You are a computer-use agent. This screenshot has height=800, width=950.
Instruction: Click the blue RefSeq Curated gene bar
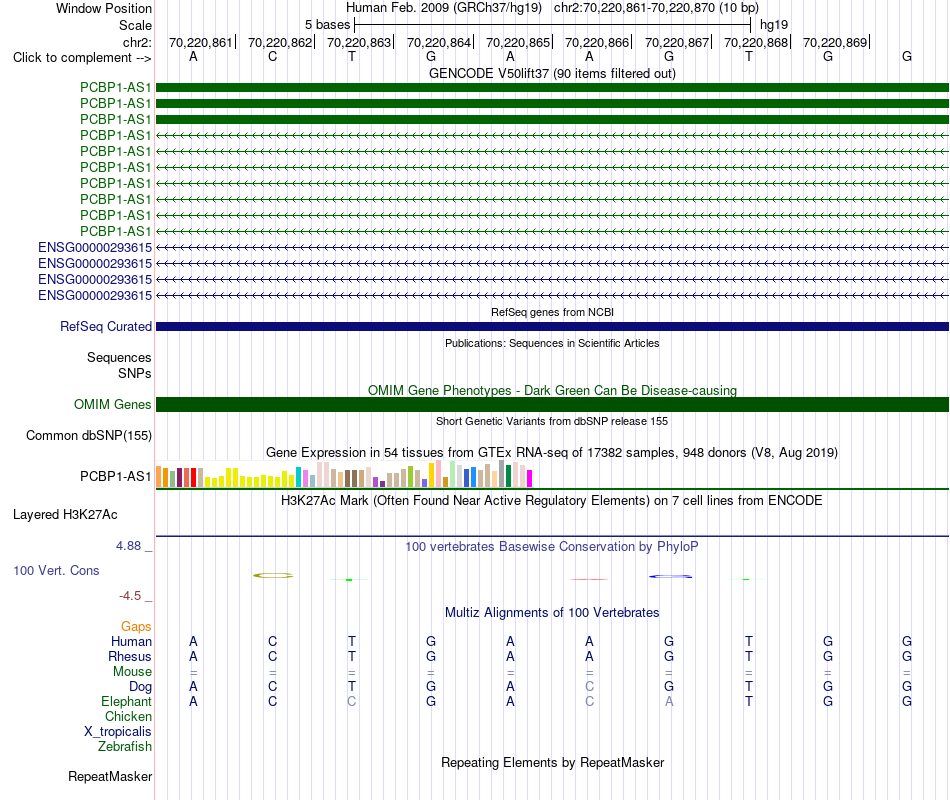(552, 327)
